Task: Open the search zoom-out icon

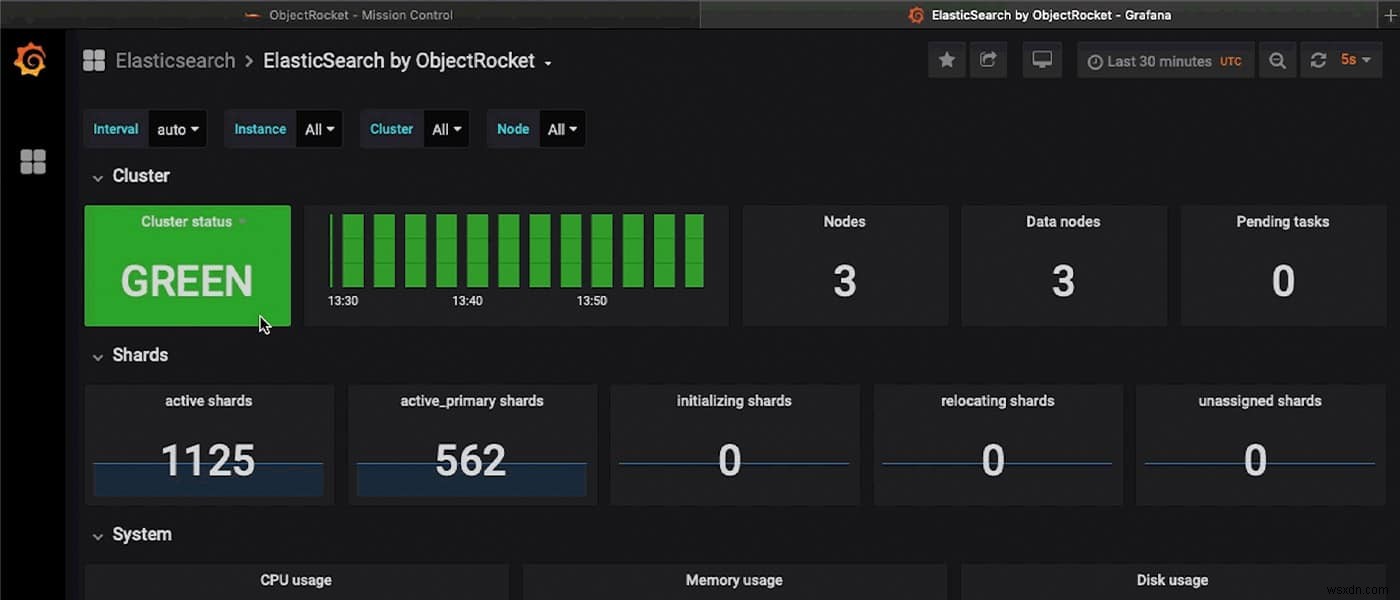Action: (x=1277, y=59)
